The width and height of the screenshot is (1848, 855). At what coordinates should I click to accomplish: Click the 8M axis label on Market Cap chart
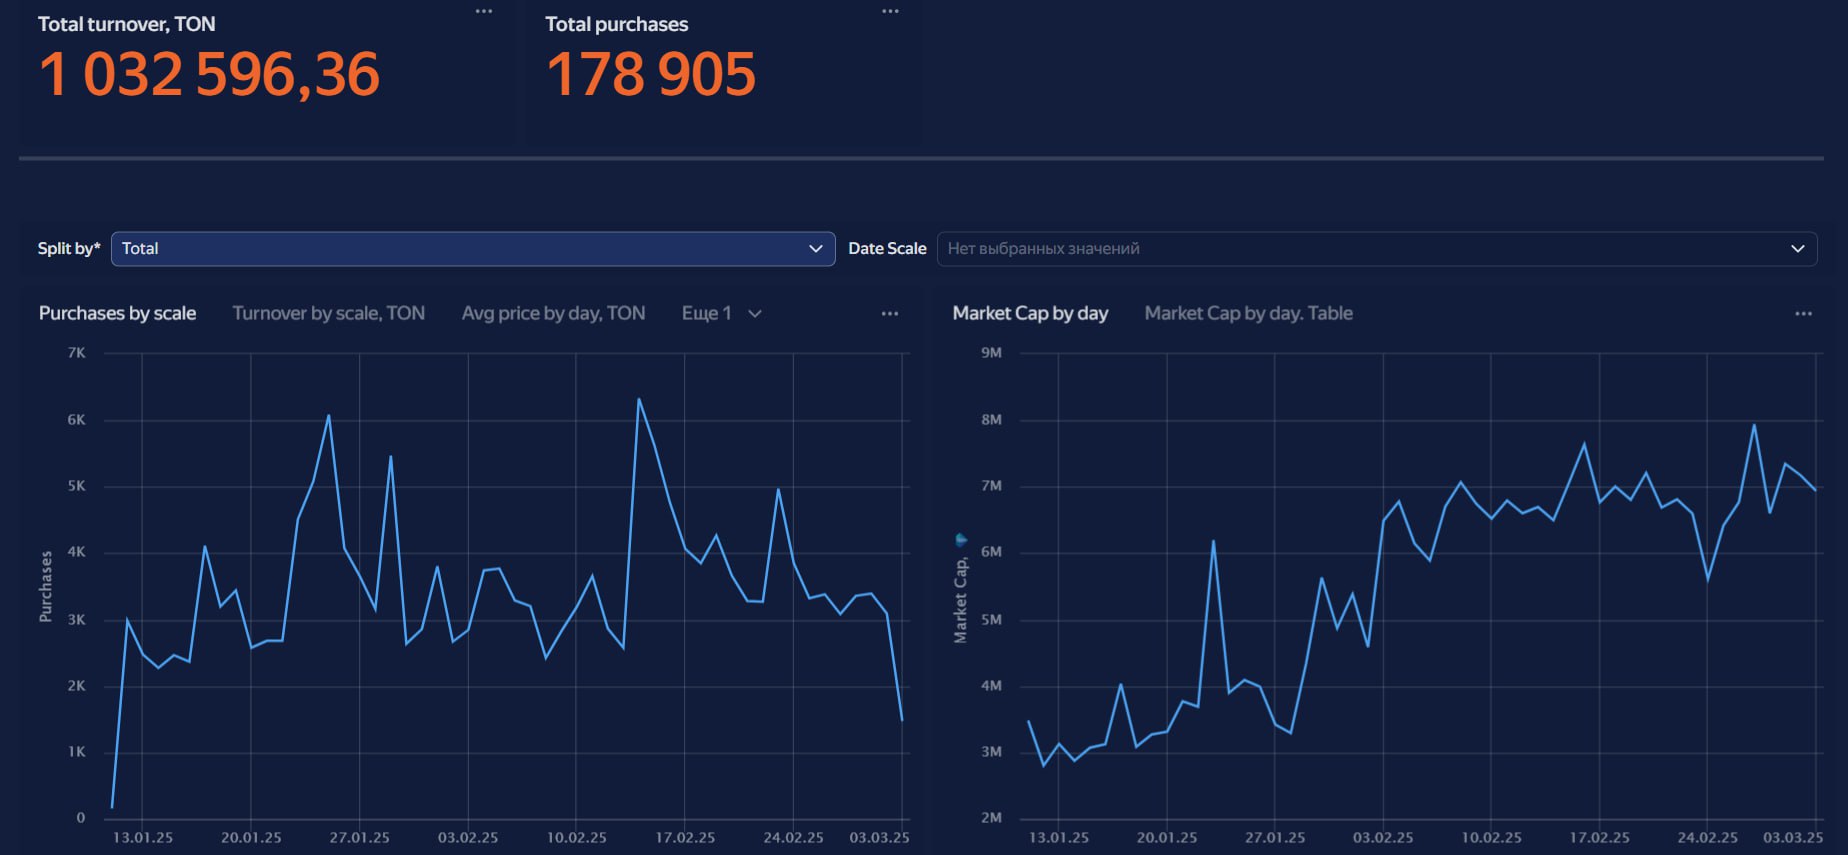pos(991,420)
